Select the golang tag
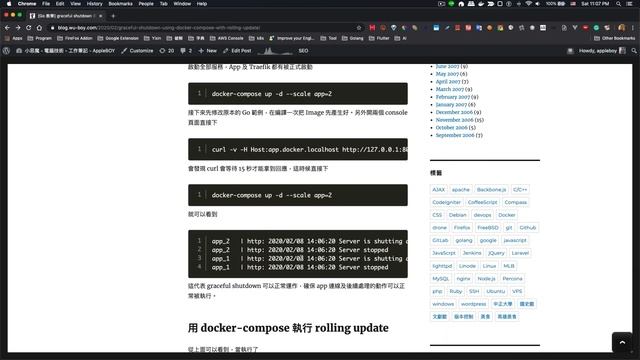 (x=464, y=240)
